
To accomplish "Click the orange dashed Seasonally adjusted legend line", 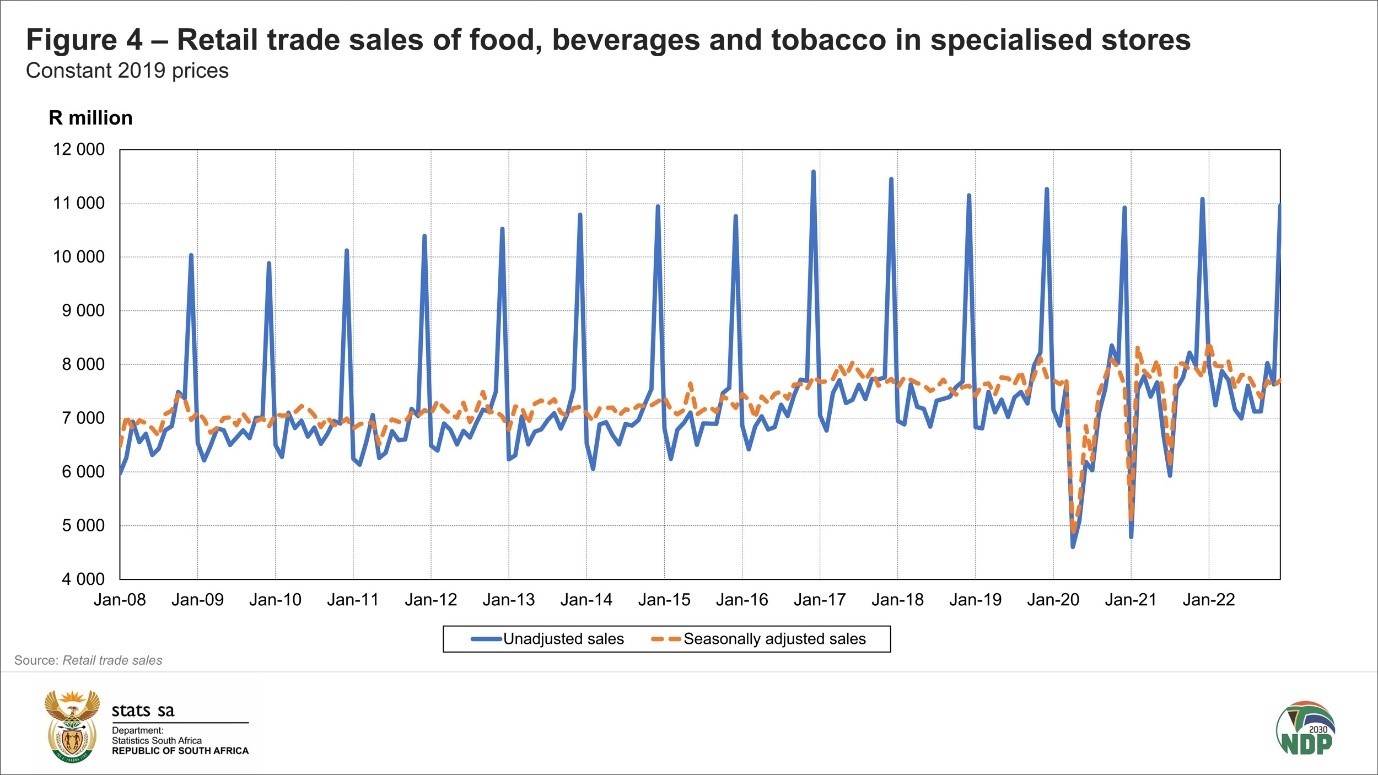I will pyautogui.click(x=666, y=639).
